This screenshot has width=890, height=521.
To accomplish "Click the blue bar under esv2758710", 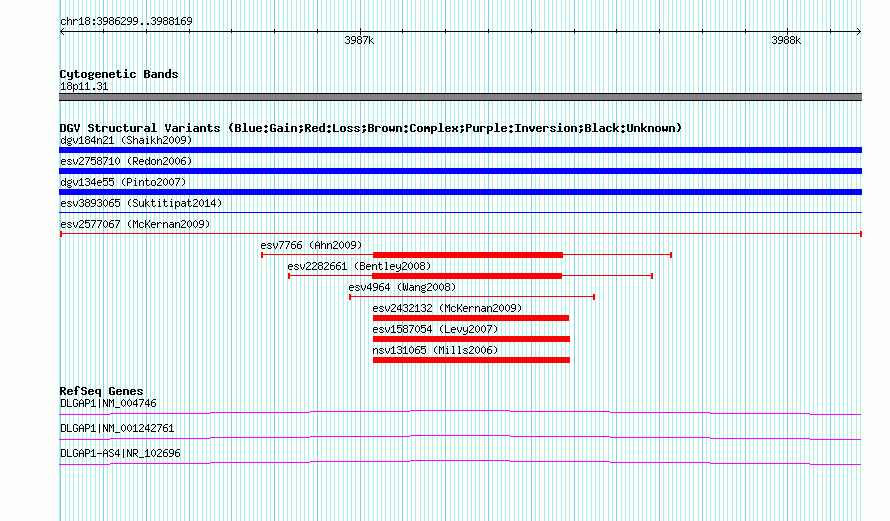I will 460,171.
